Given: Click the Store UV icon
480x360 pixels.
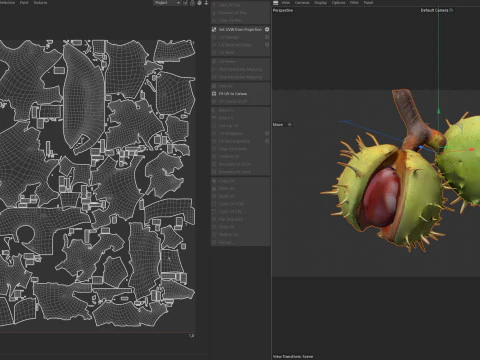Looking at the screenshot, I should [214, 227].
